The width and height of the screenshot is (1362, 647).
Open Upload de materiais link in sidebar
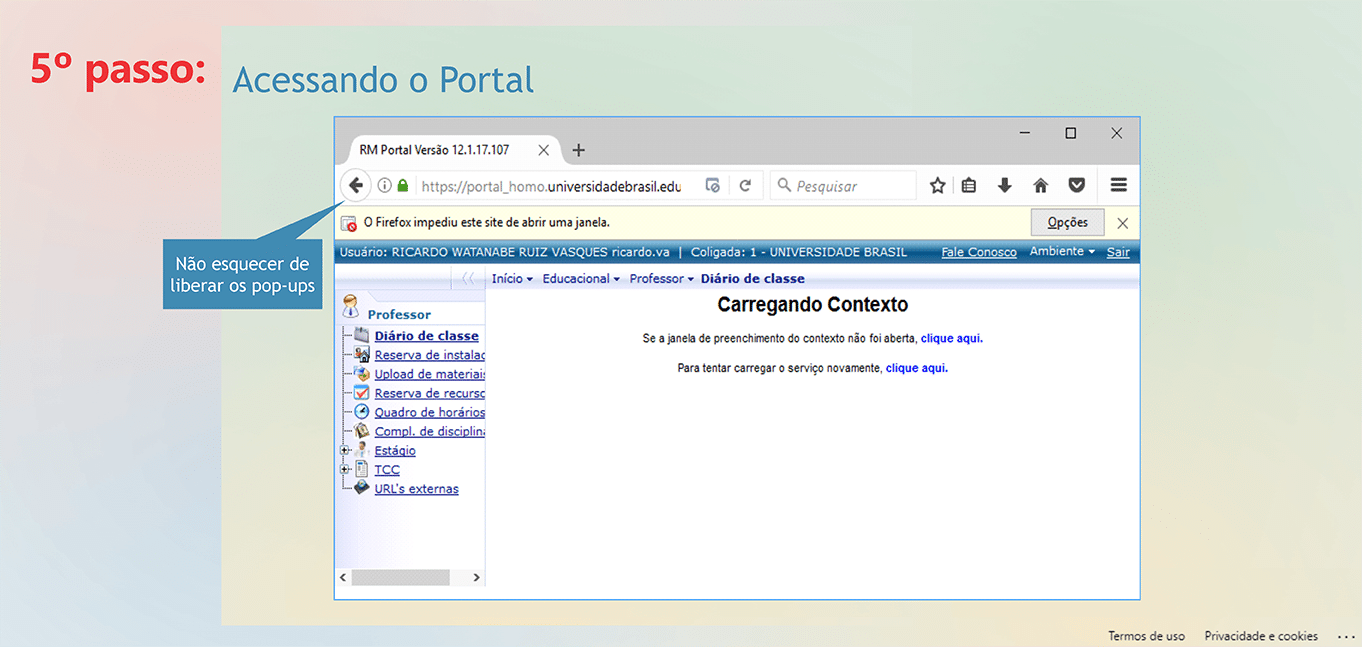[429, 374]
